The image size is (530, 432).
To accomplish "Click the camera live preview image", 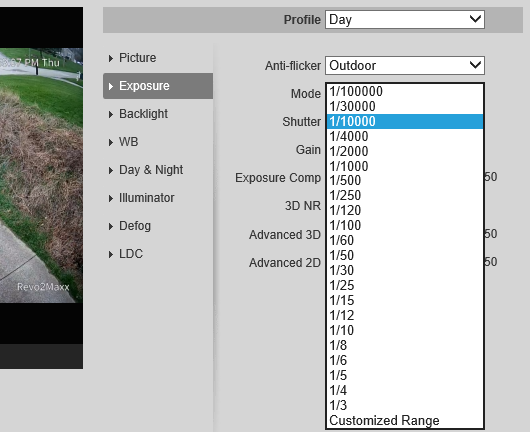I will click(x=41, y=175).
